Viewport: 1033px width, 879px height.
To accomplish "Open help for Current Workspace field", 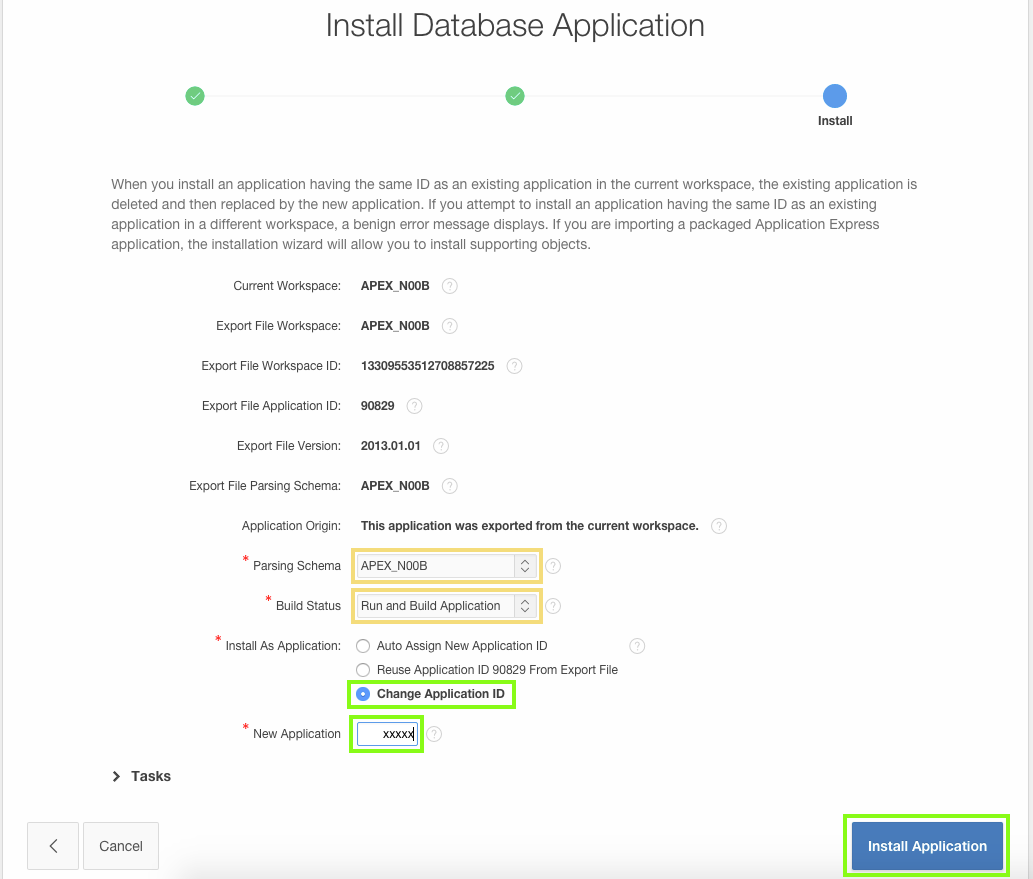I will [449, 286].
